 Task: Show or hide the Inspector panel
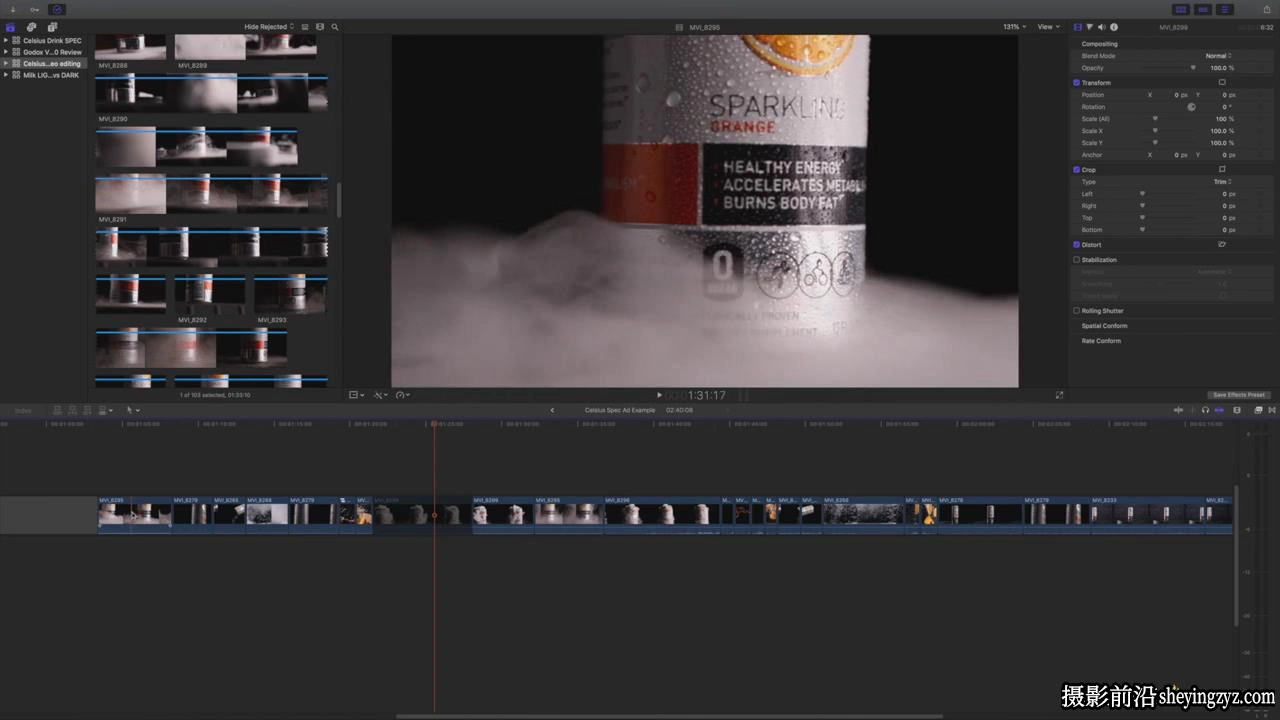click(1225, 9)
